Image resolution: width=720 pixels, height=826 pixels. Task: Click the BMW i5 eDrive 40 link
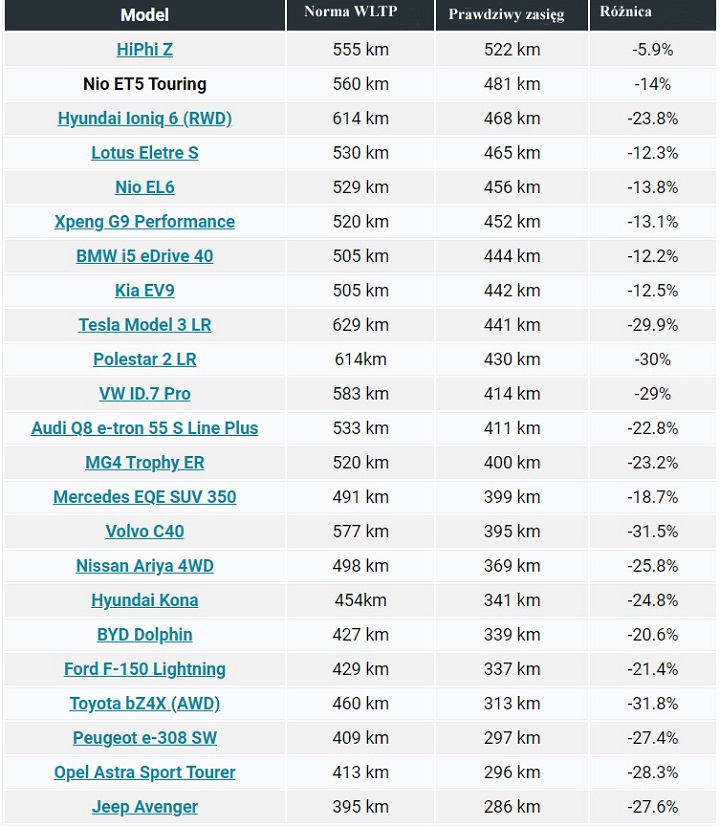144,256
